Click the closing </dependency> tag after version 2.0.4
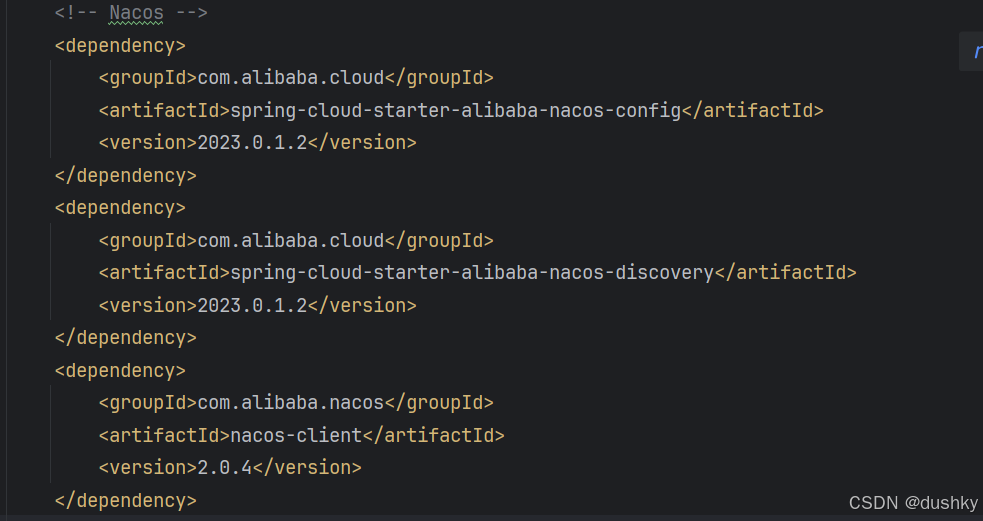Image resolution: width=983 pixels, height=521 pixels. coord(125,500)
